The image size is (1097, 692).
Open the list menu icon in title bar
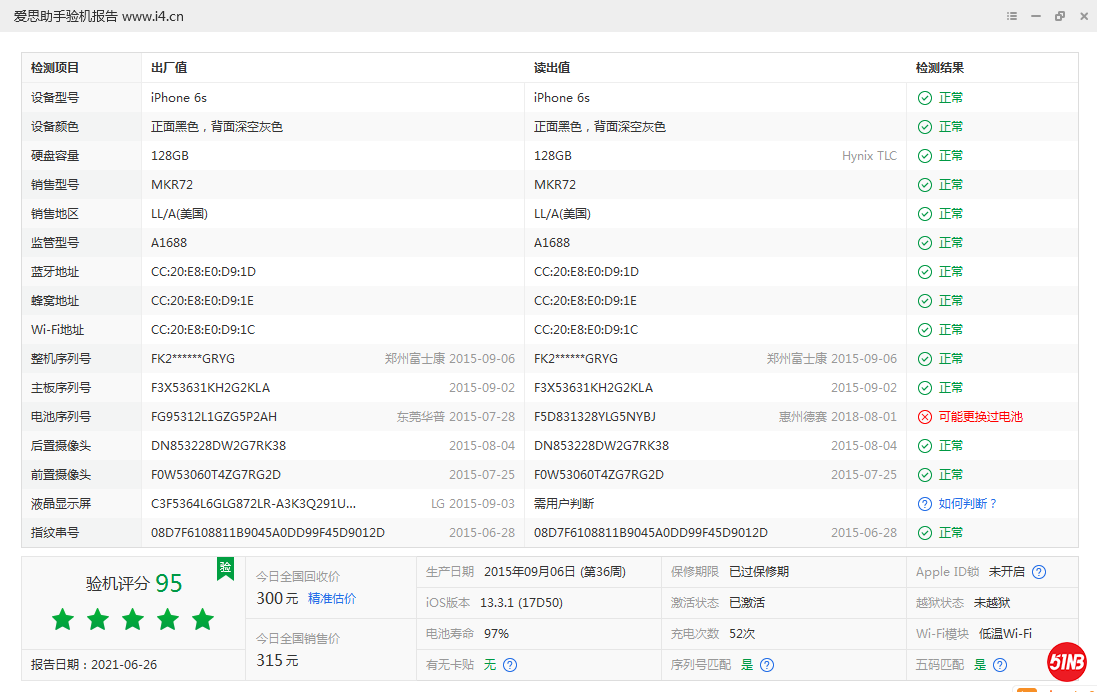coord(1012,16)
